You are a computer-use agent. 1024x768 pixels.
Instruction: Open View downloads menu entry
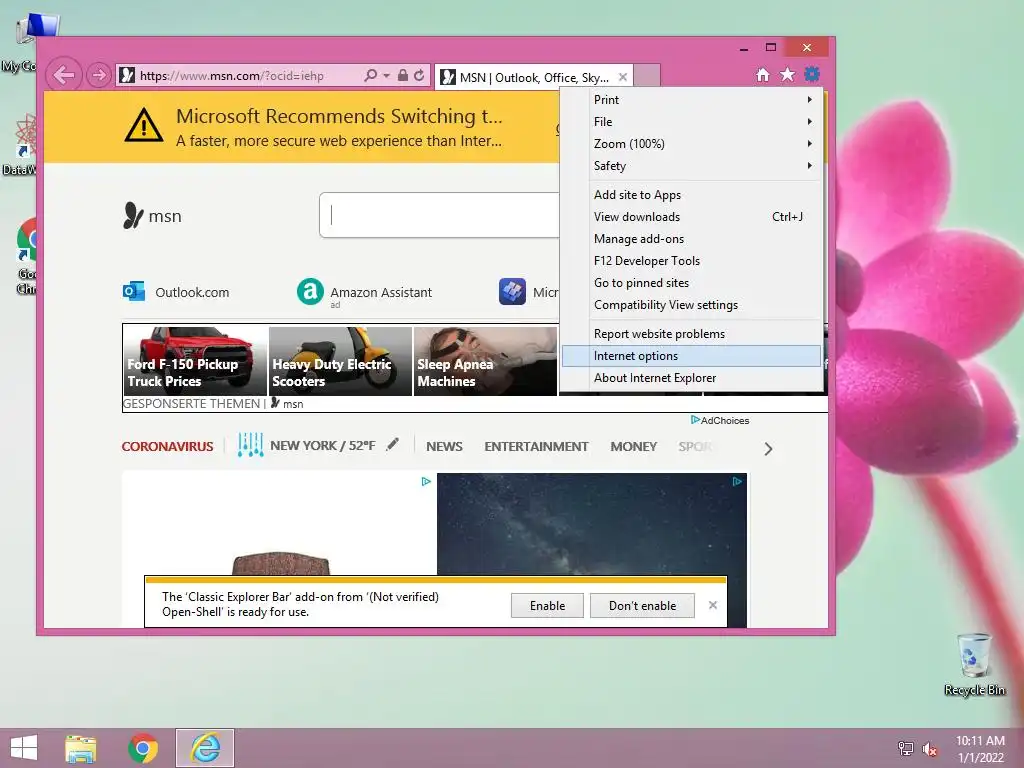pos(692,217)
